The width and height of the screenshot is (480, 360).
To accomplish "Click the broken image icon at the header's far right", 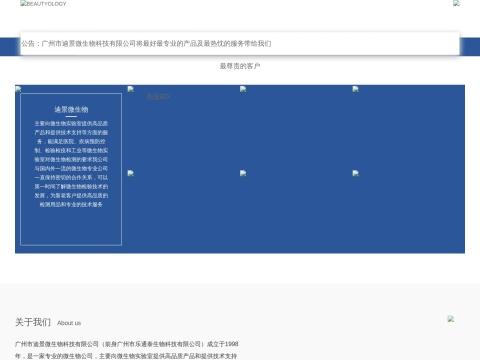I will [456, 3].
